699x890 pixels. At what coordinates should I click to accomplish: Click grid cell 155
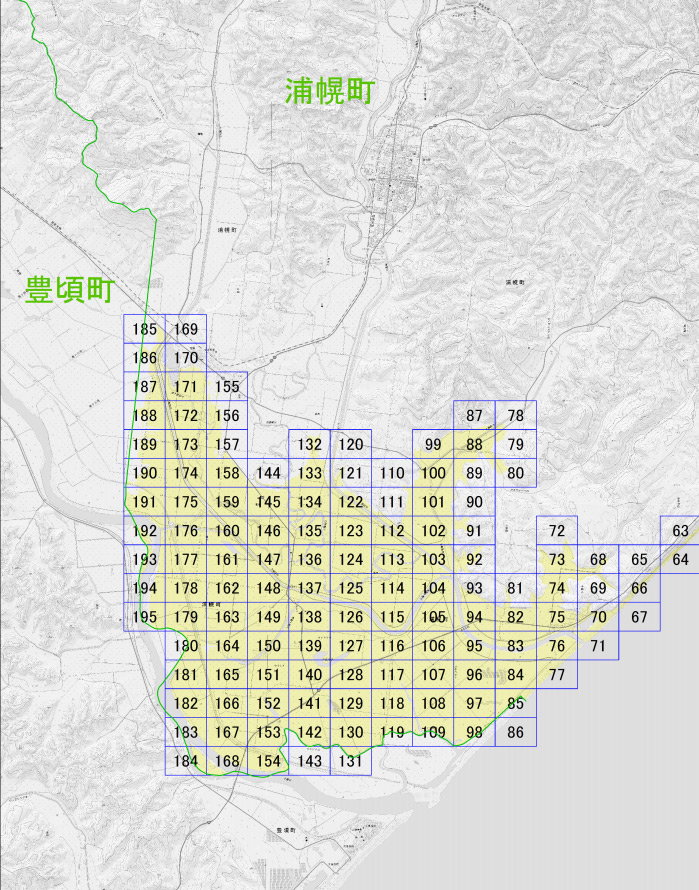click(227, 387)
